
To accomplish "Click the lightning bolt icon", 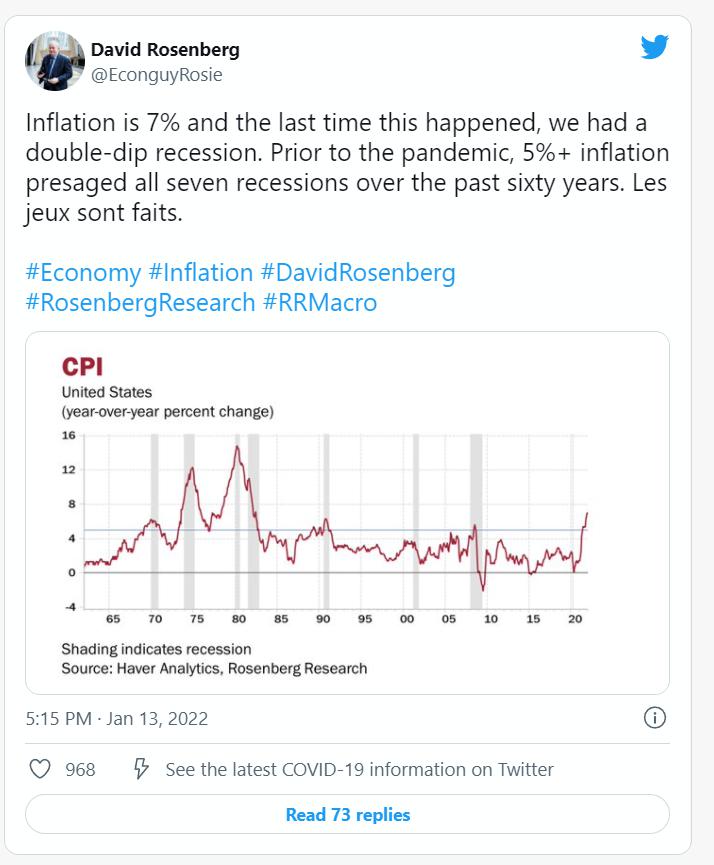I will 141,769.
